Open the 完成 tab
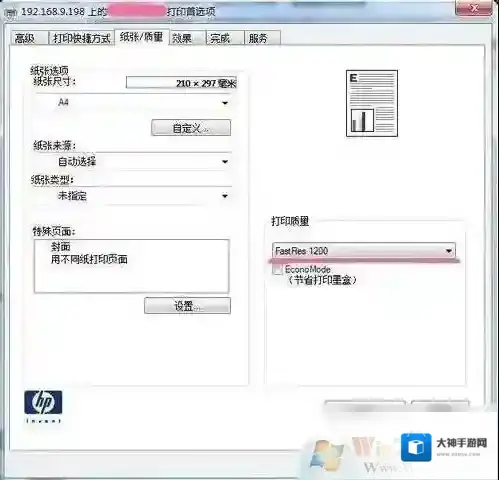Screen dimensions: 499x480 click(225, 38)
